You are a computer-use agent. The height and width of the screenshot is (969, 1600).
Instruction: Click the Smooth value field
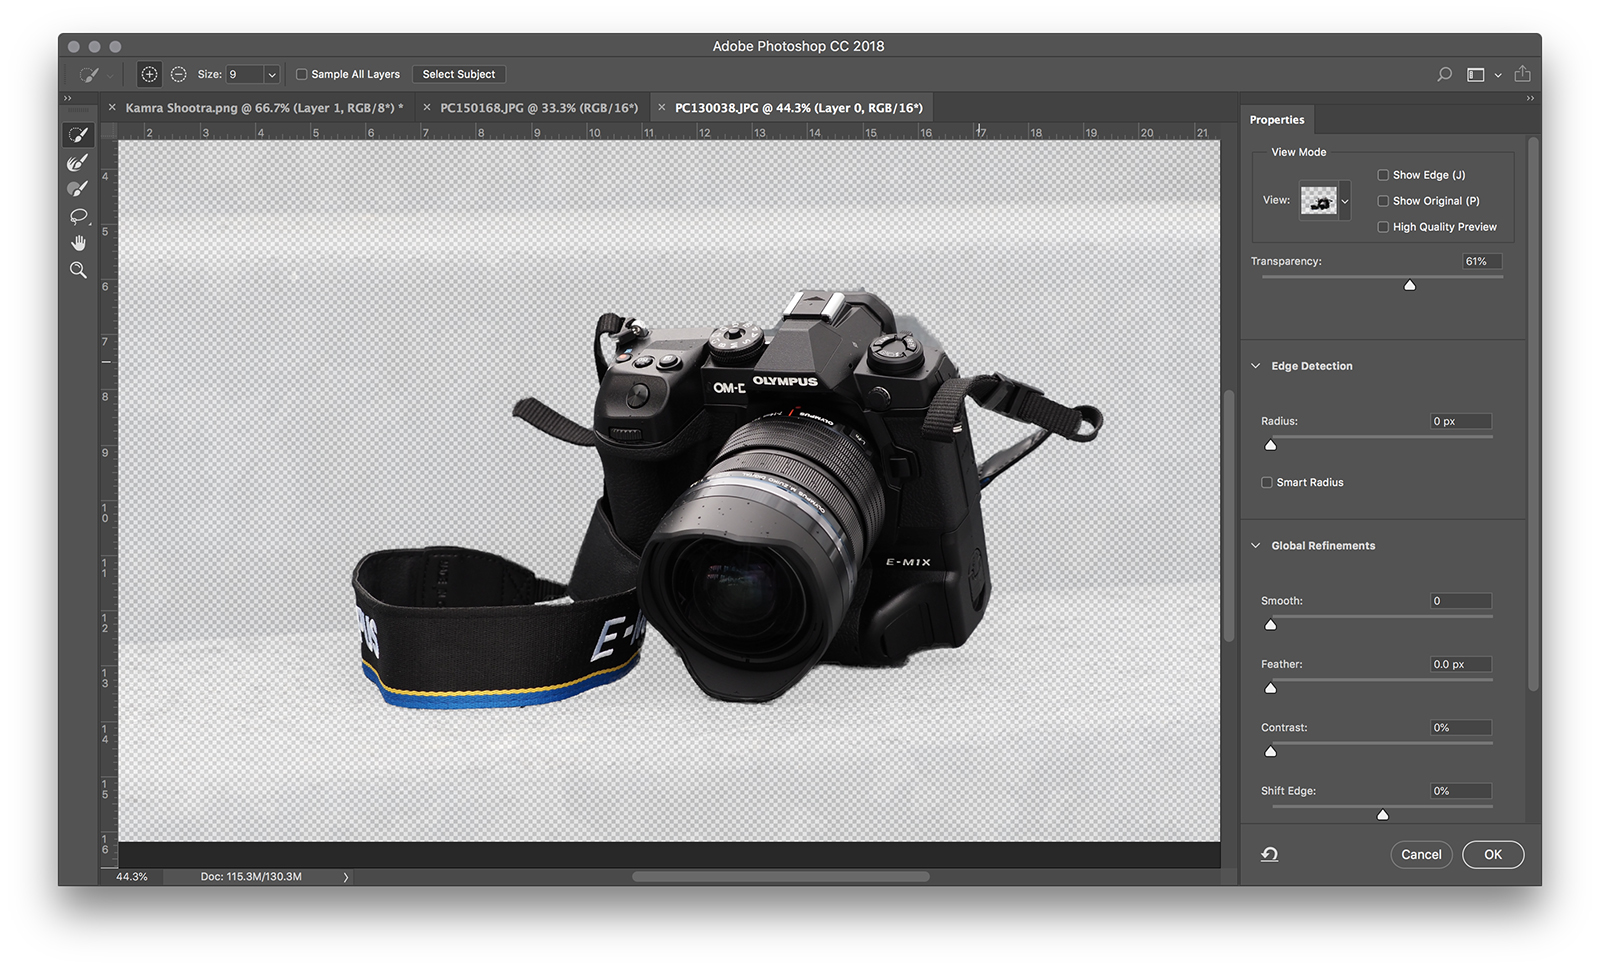[1461, 601]
